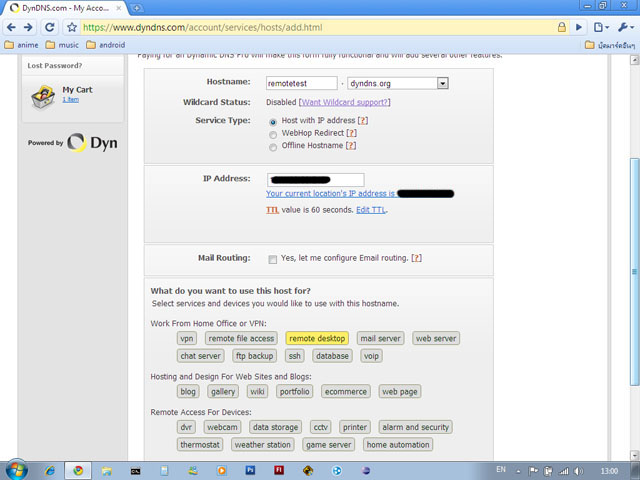Switch to the DynDNS.com My Account tab

65,8
